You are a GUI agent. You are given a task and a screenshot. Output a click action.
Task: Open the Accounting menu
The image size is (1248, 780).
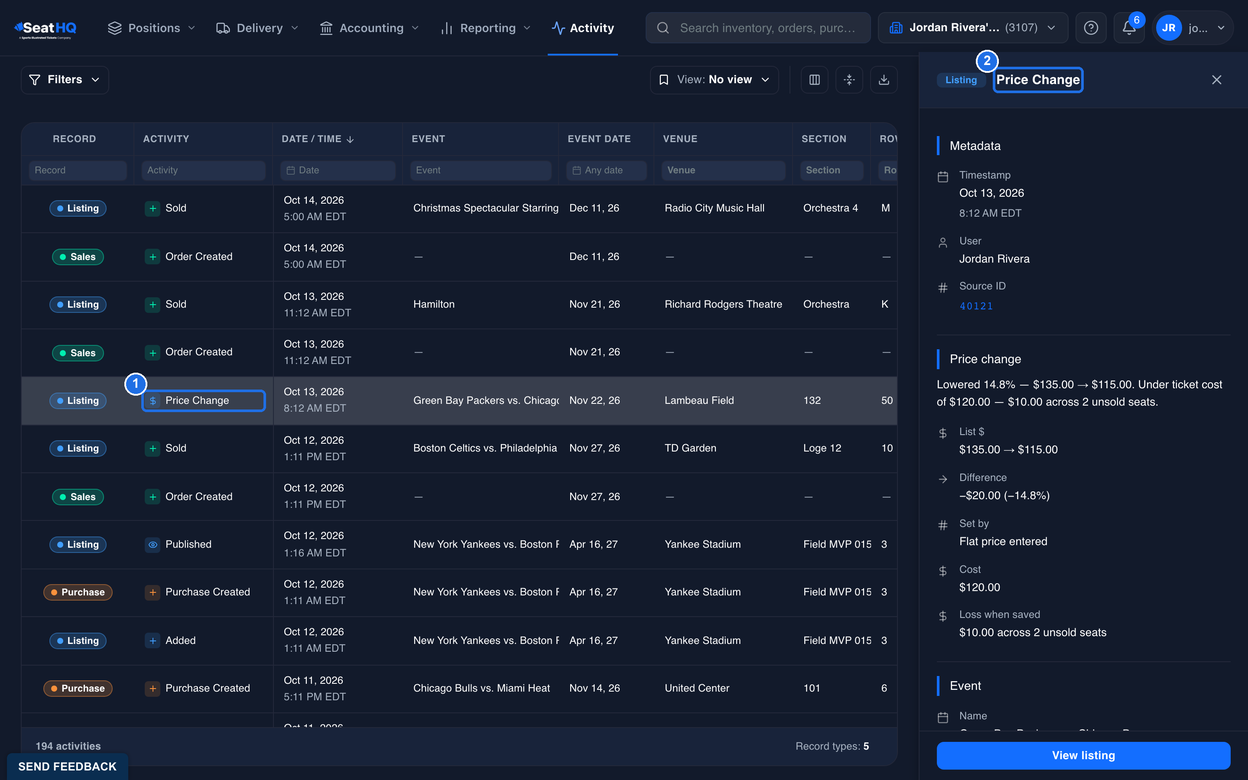pyautogui.click(x=369, y=28)
